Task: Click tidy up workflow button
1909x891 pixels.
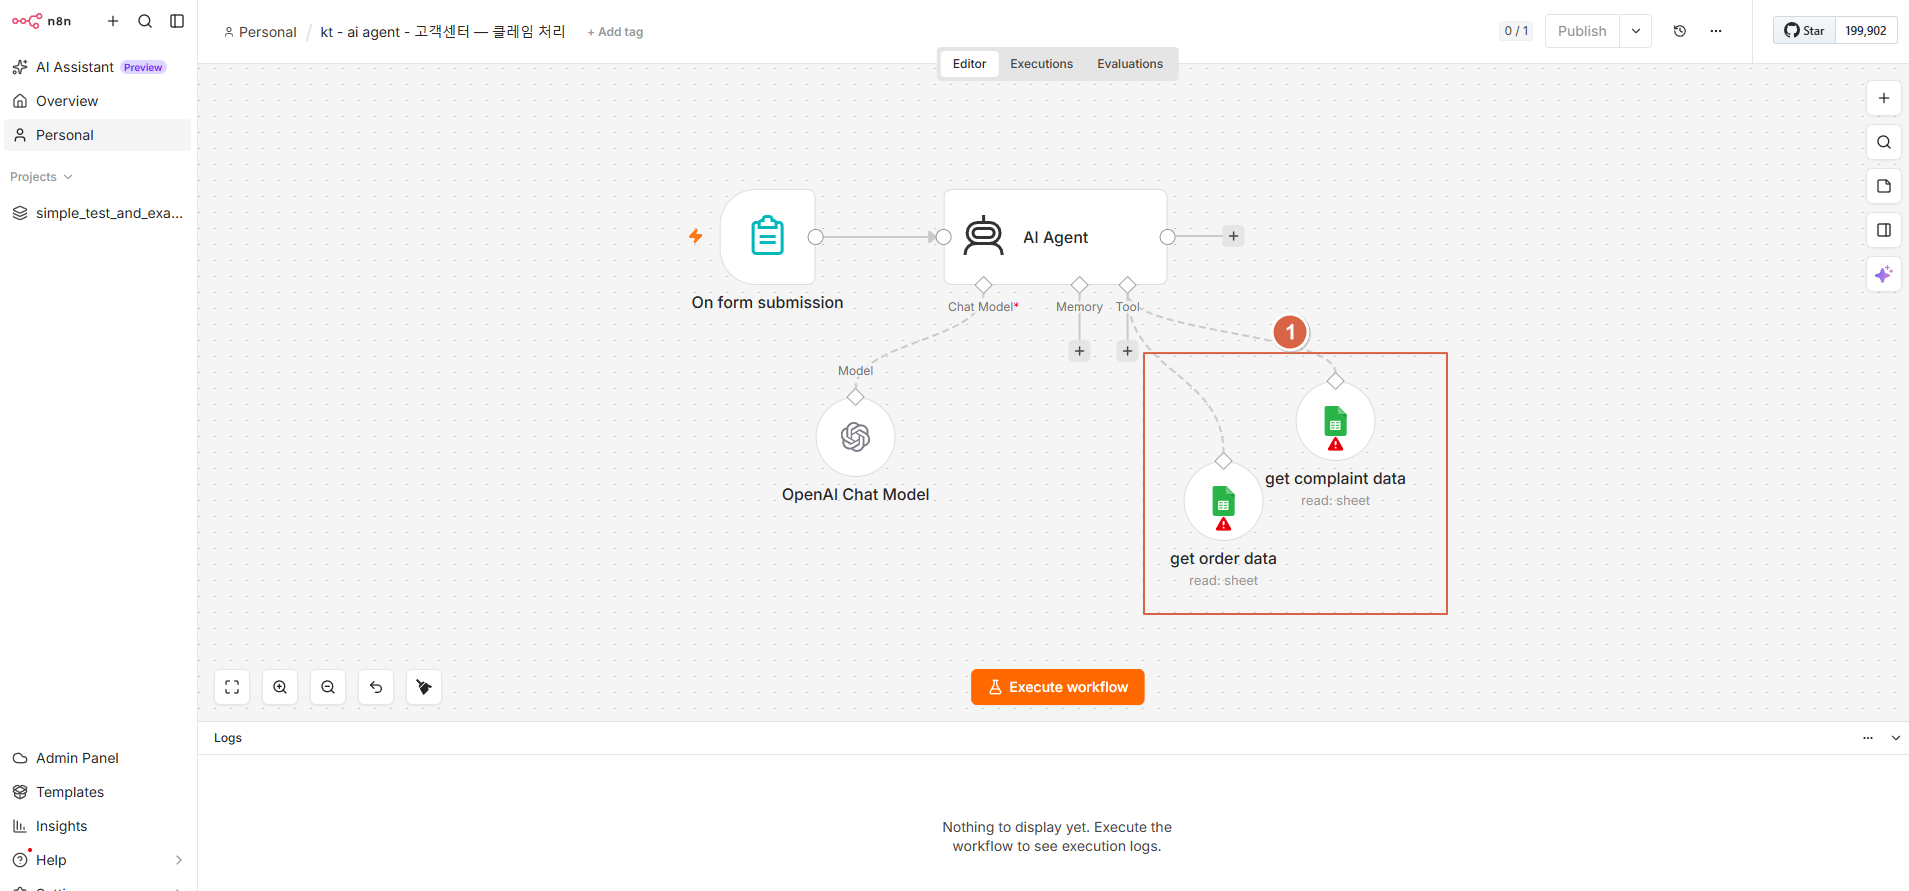Action: [x=424, y=687]
